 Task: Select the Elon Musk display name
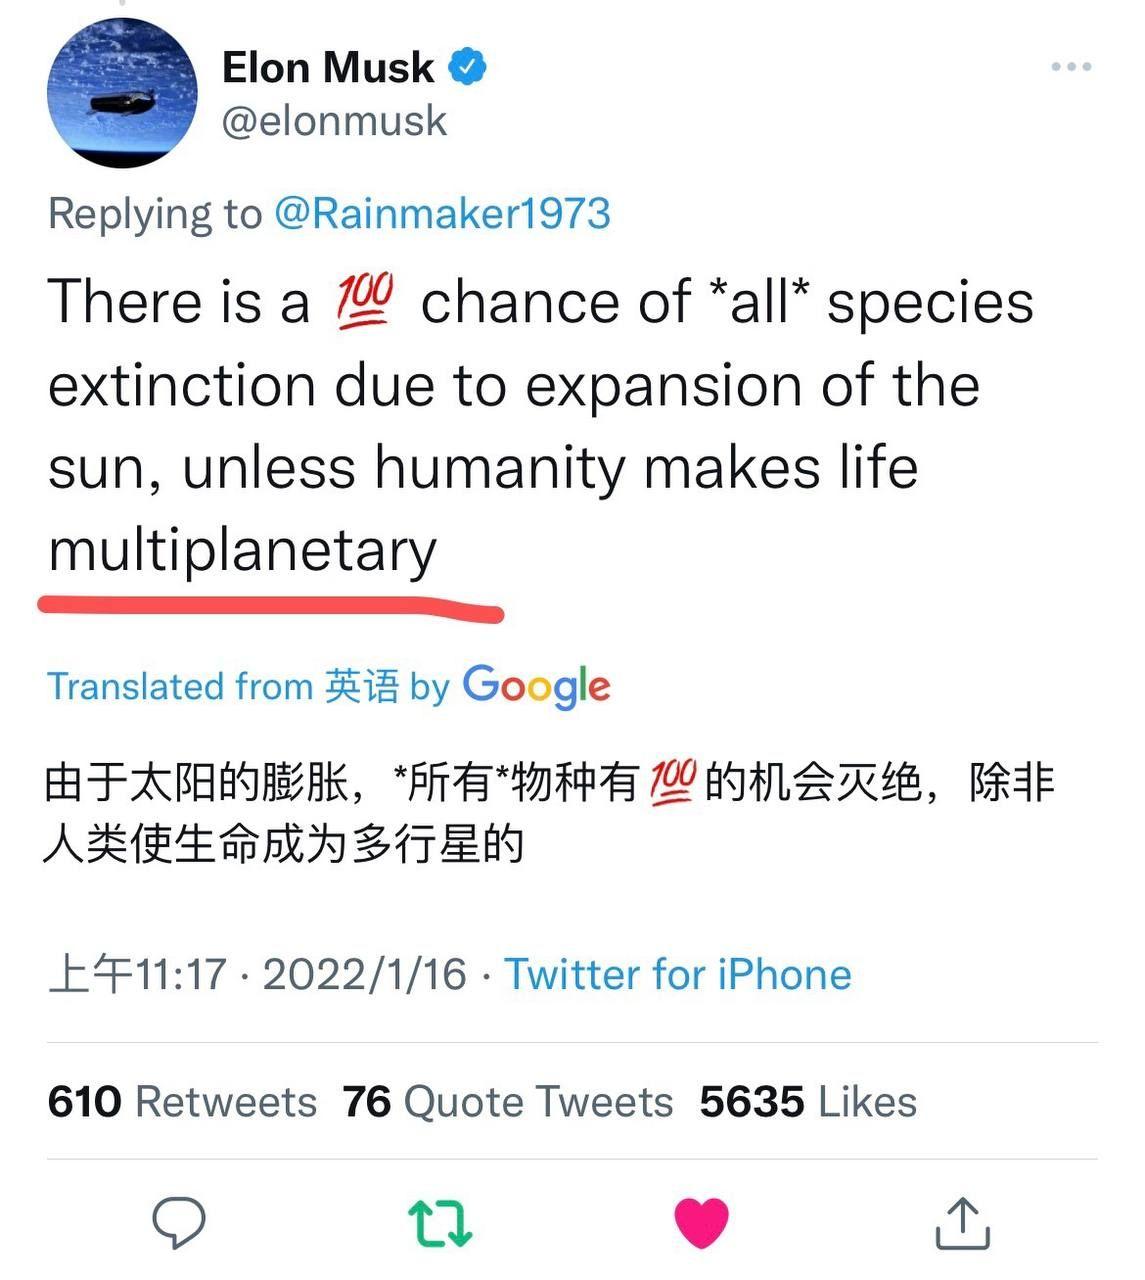325,65
